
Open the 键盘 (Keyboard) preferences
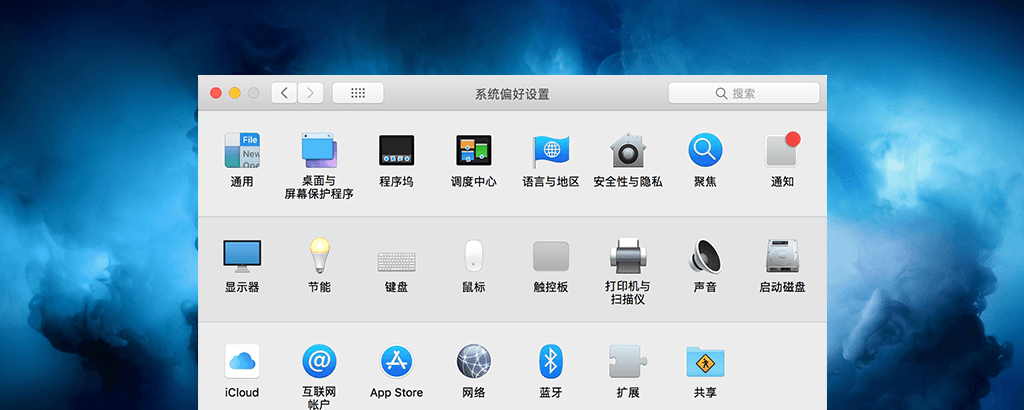click(396, 260)
